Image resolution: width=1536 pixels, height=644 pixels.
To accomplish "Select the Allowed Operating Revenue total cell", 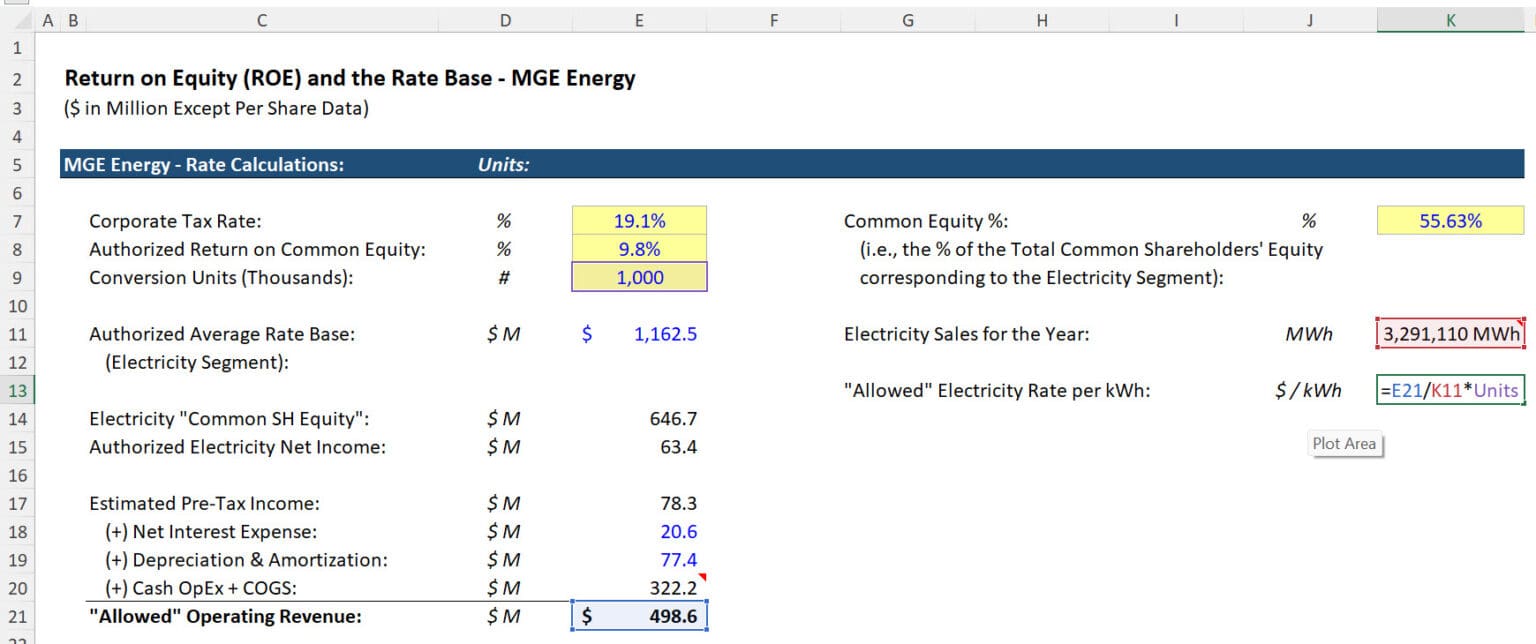I will [639, 616].
